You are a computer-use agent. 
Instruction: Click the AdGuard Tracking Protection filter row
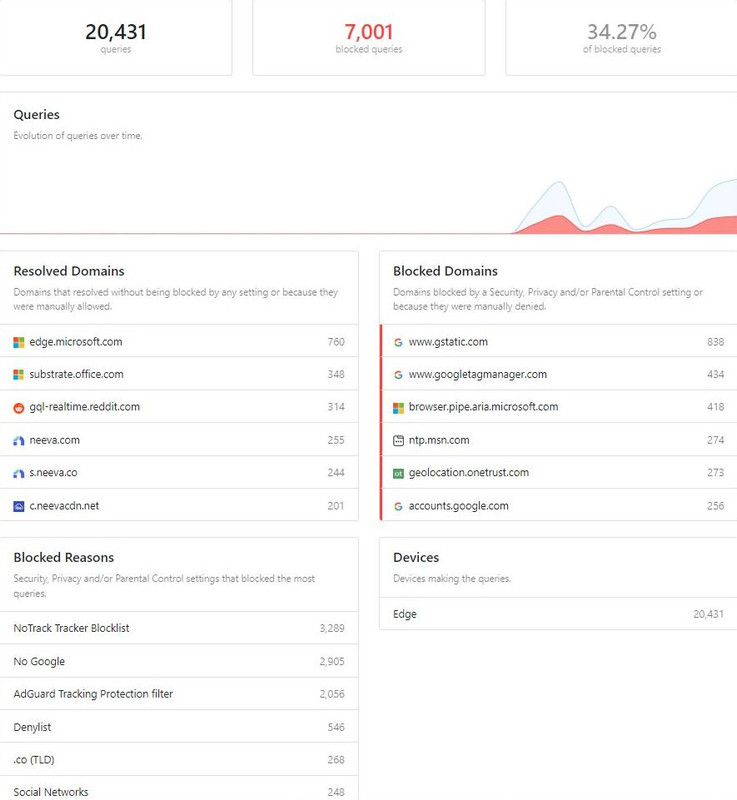(179, 694)
